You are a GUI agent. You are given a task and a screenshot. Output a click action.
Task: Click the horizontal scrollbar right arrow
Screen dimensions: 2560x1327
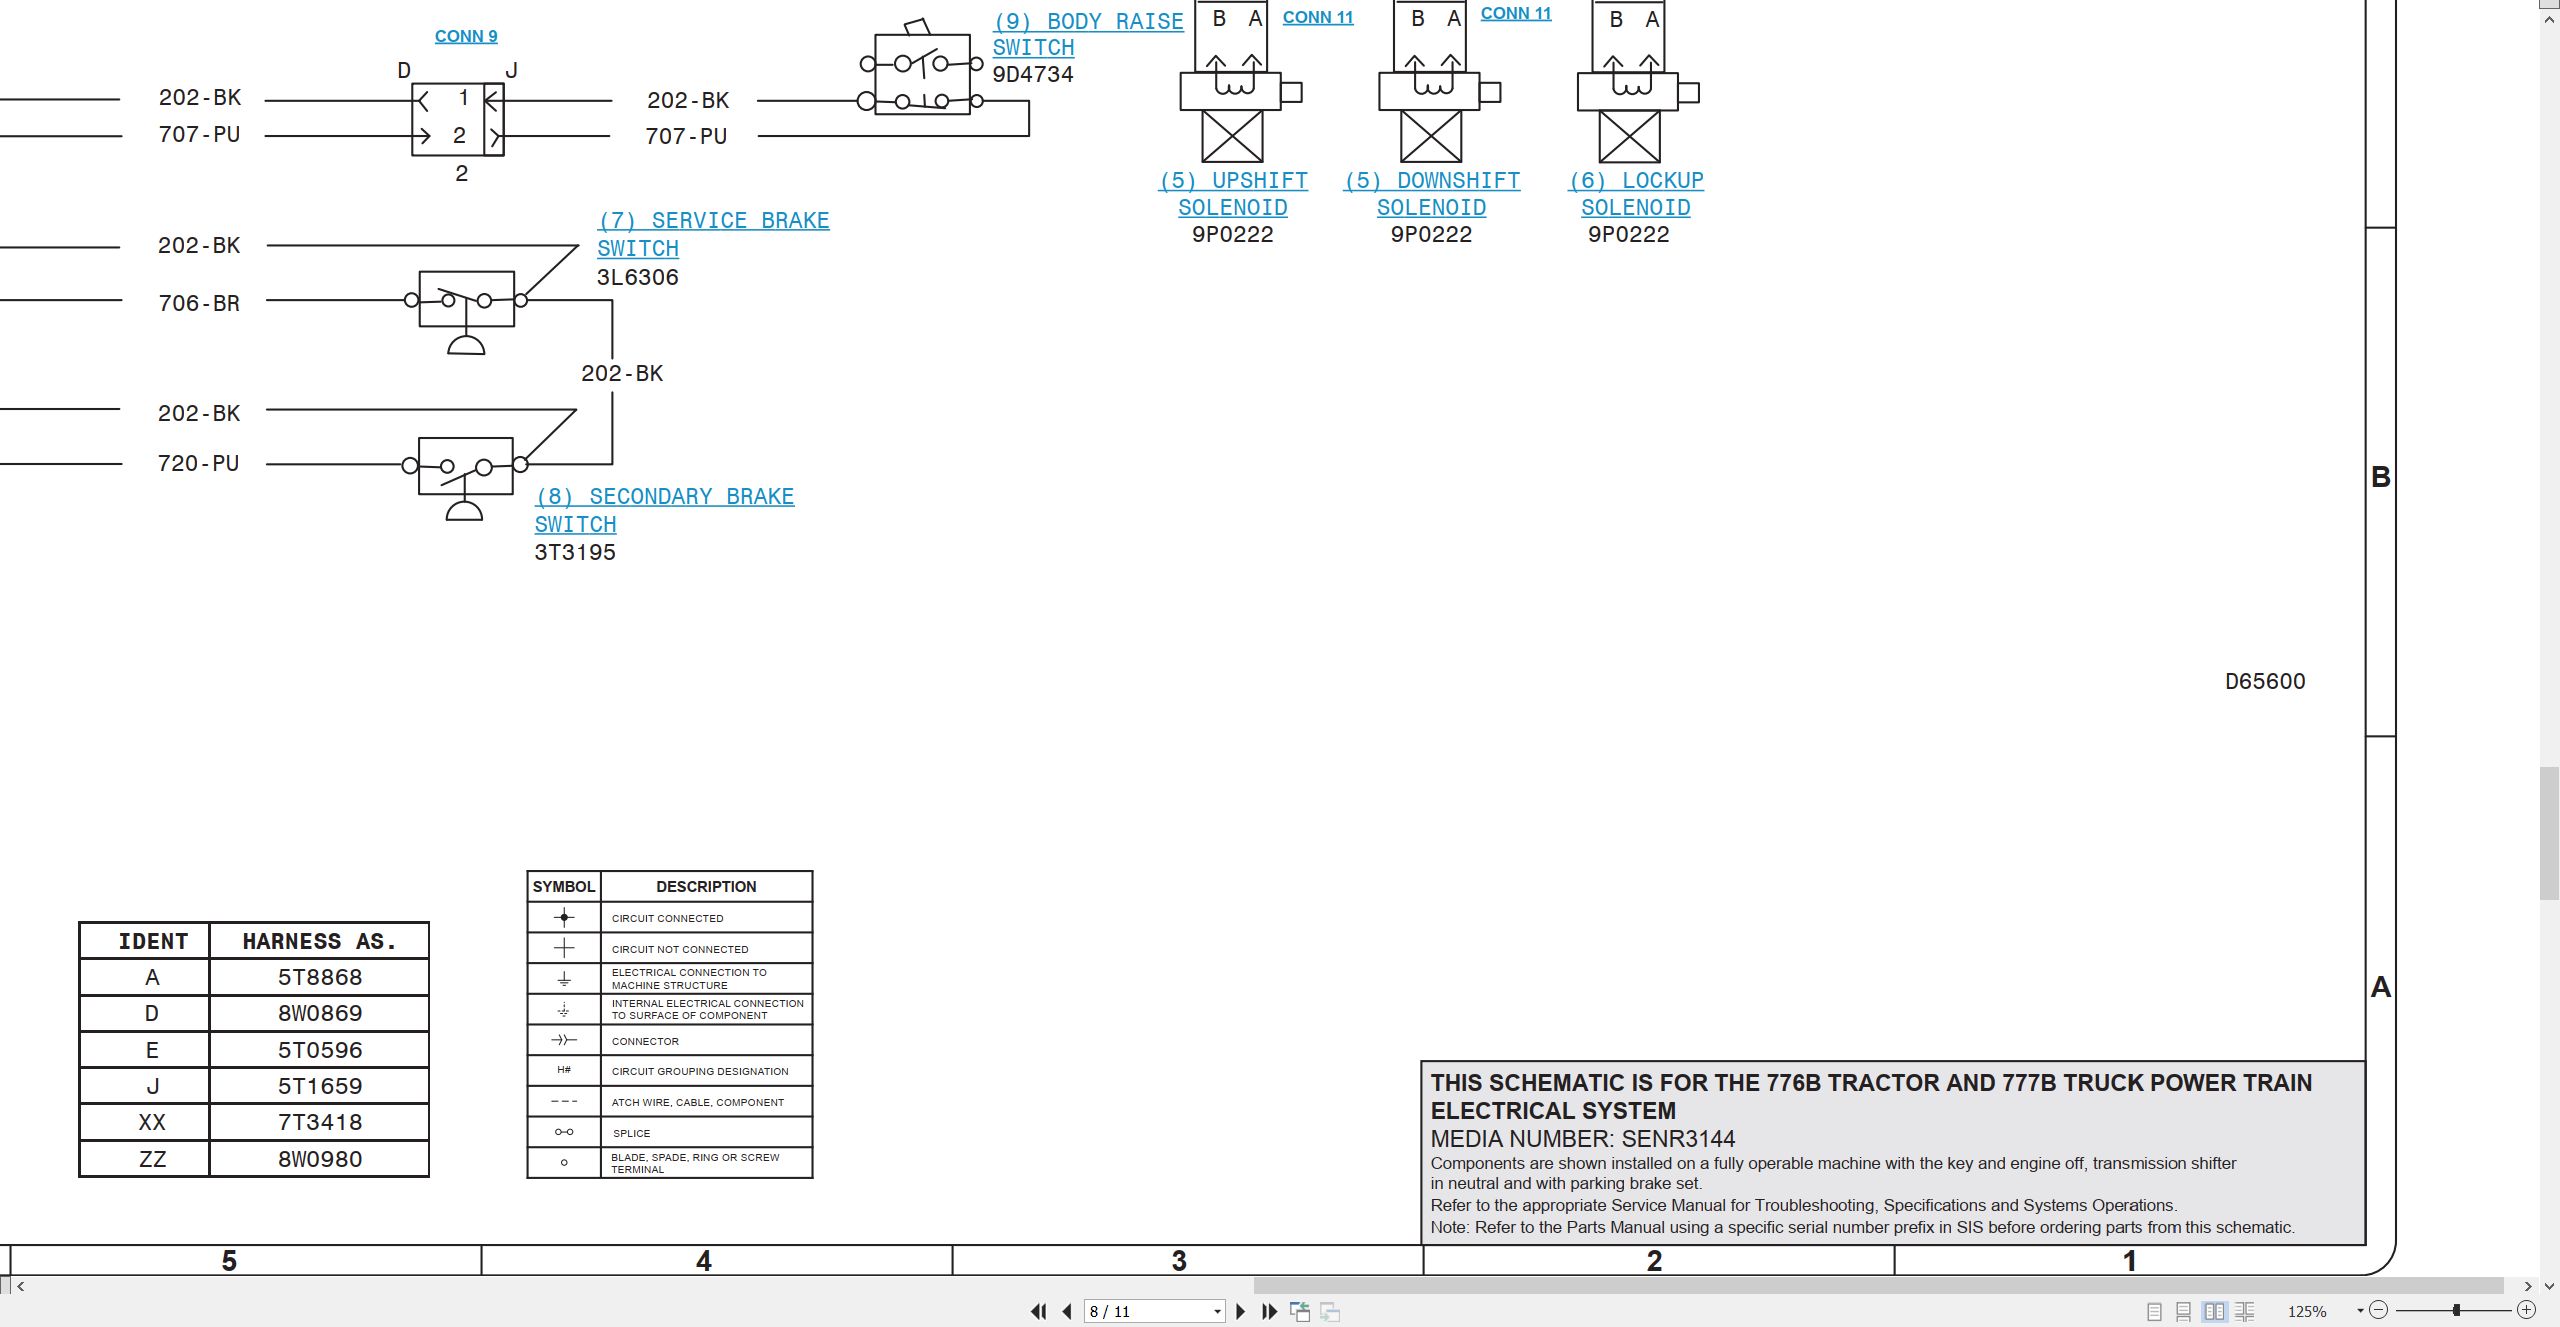2528,1286
